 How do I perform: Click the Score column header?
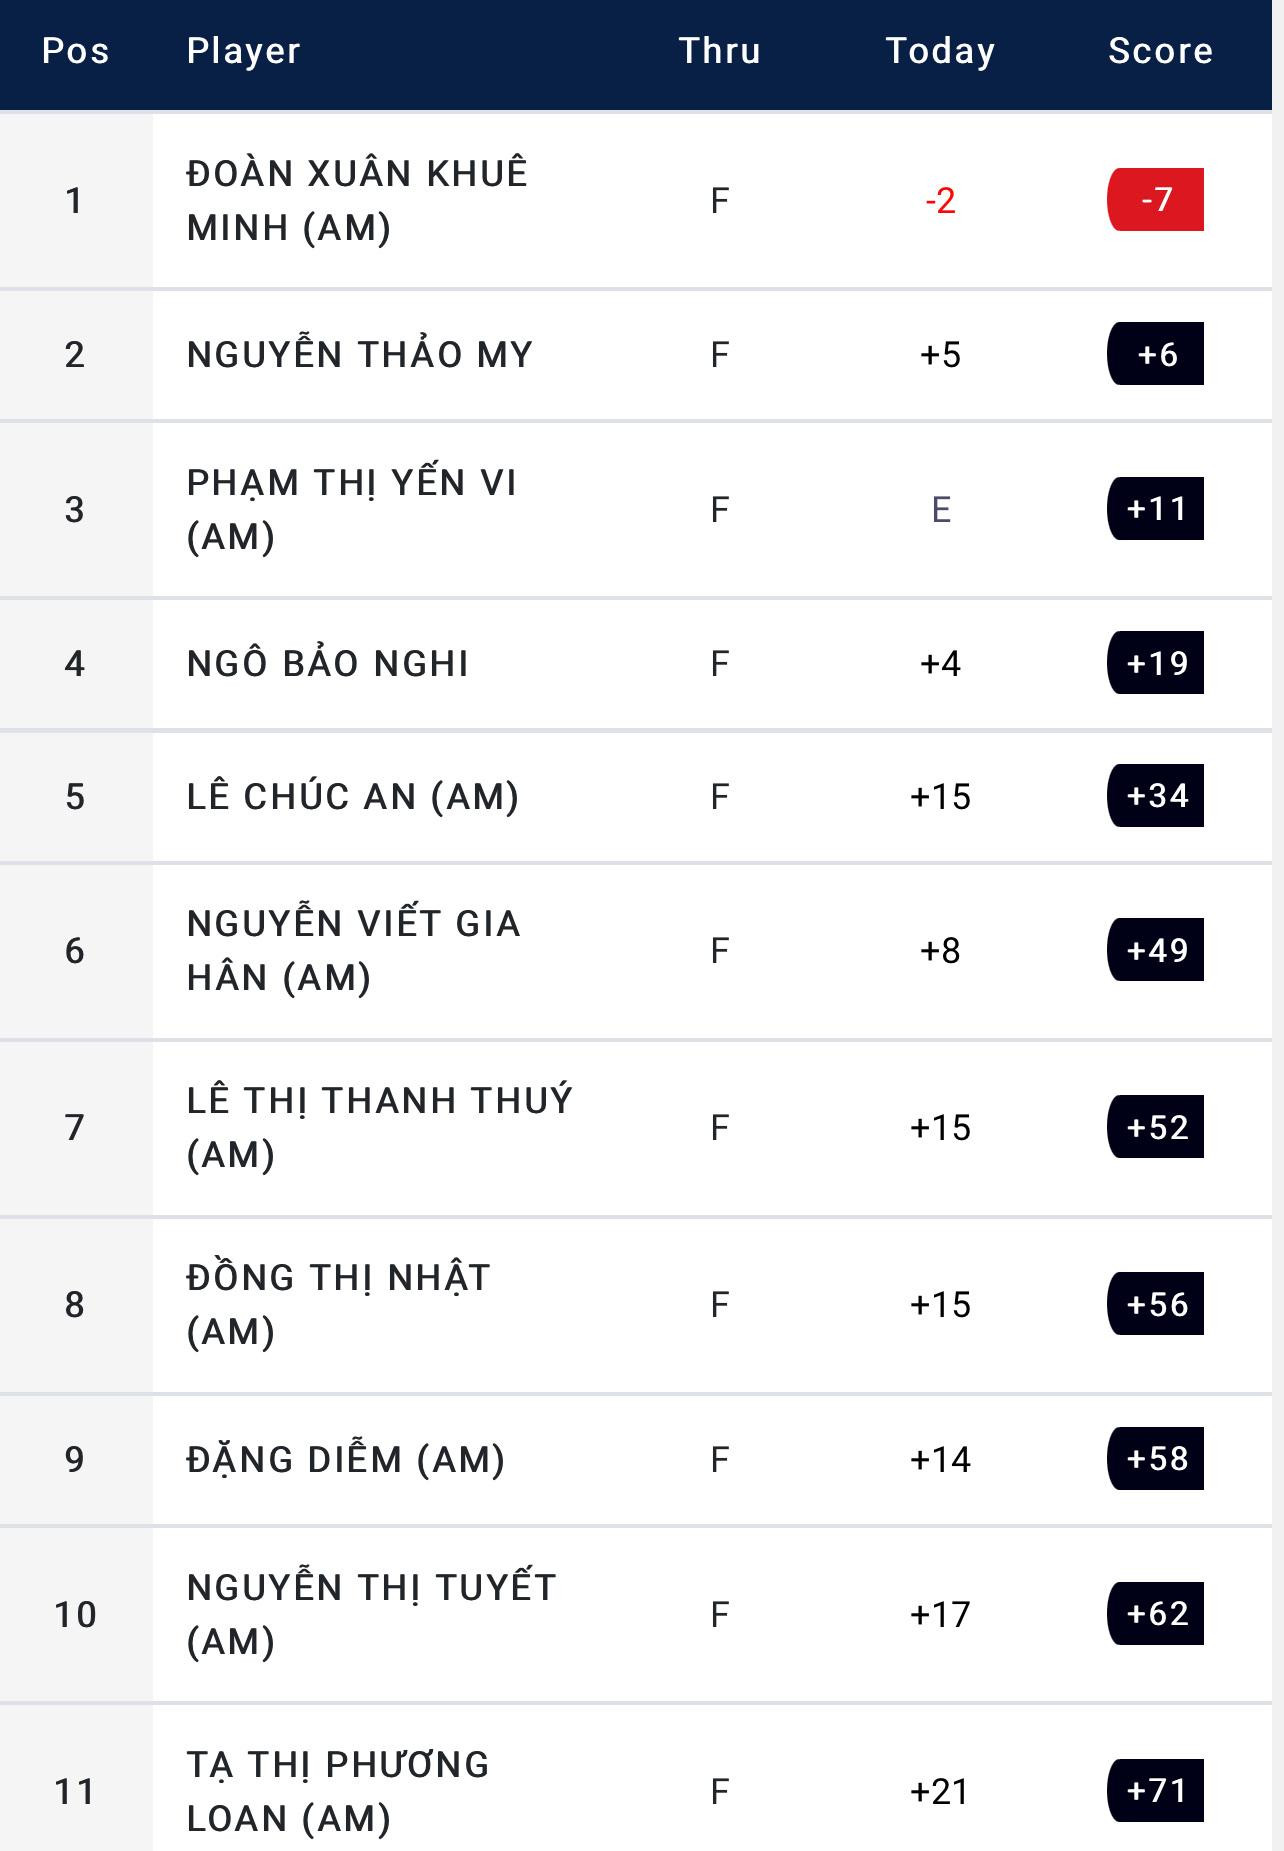[1160, 51]
